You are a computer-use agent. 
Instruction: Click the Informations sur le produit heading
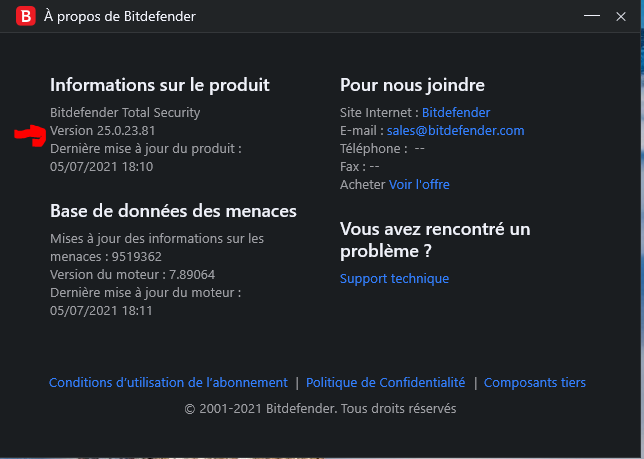(x=159, y=85)
